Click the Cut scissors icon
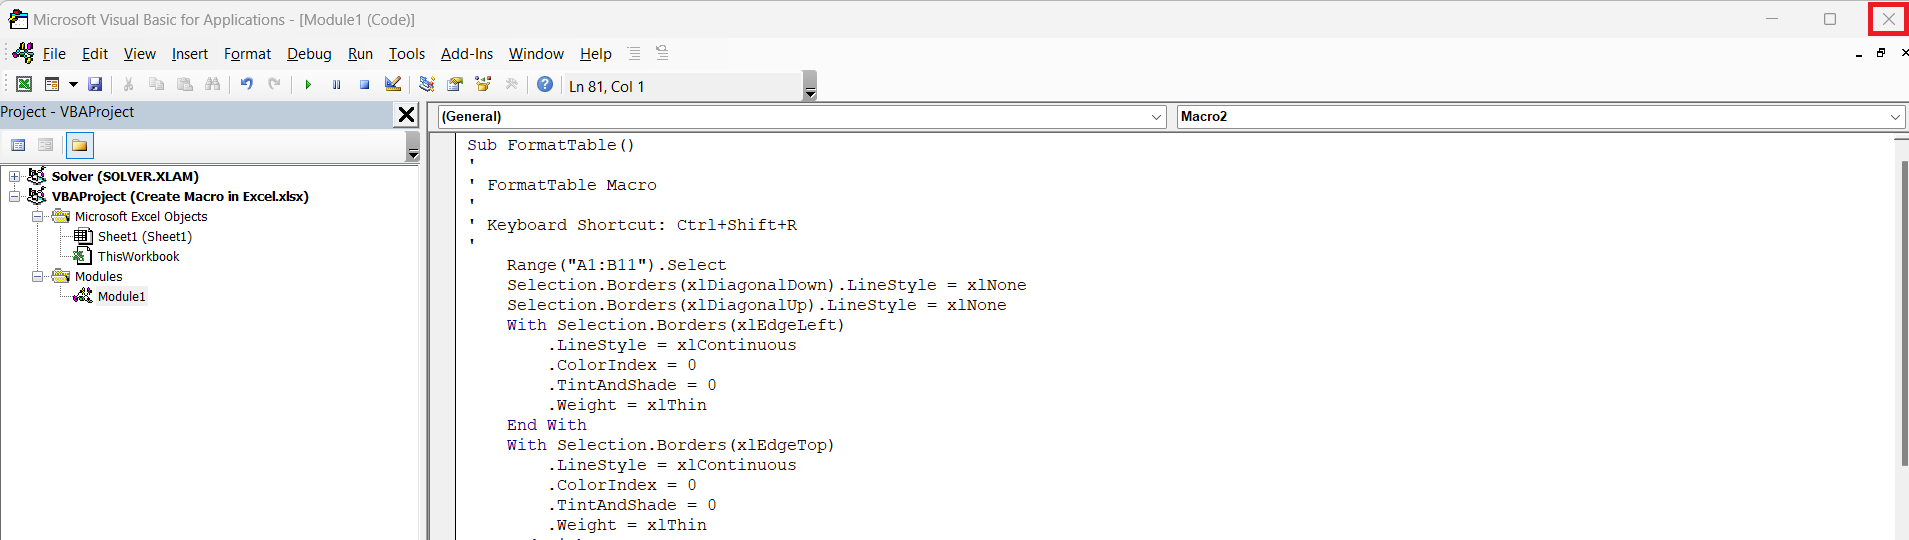 [x=128, y=85]
